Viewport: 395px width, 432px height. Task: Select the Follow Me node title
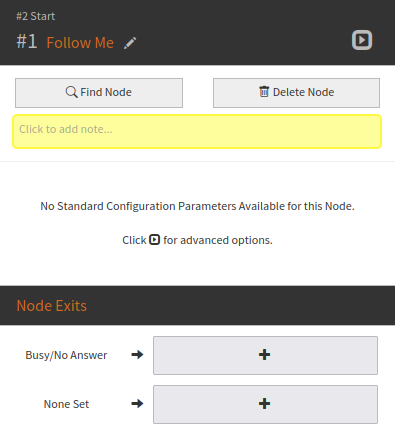pos(80,43)
